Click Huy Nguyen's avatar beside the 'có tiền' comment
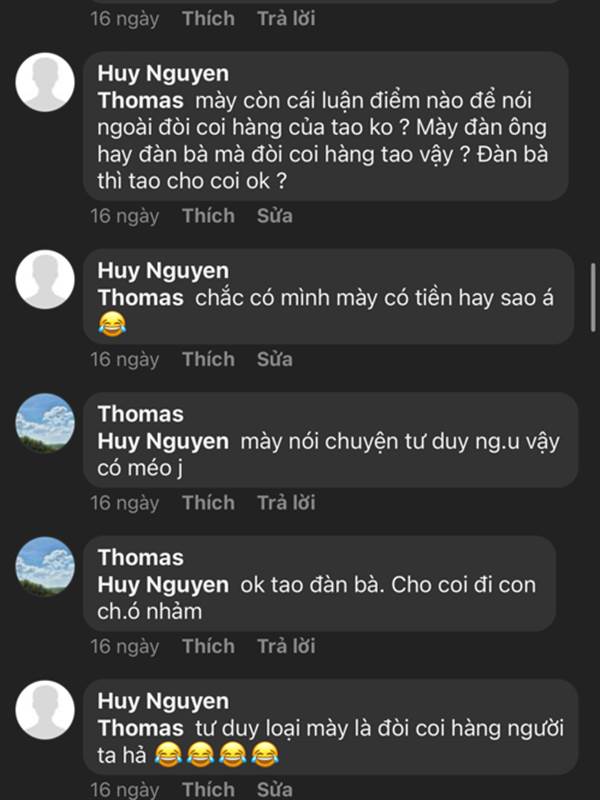This screenshot has width=600, height=800. tap(46, 279)
